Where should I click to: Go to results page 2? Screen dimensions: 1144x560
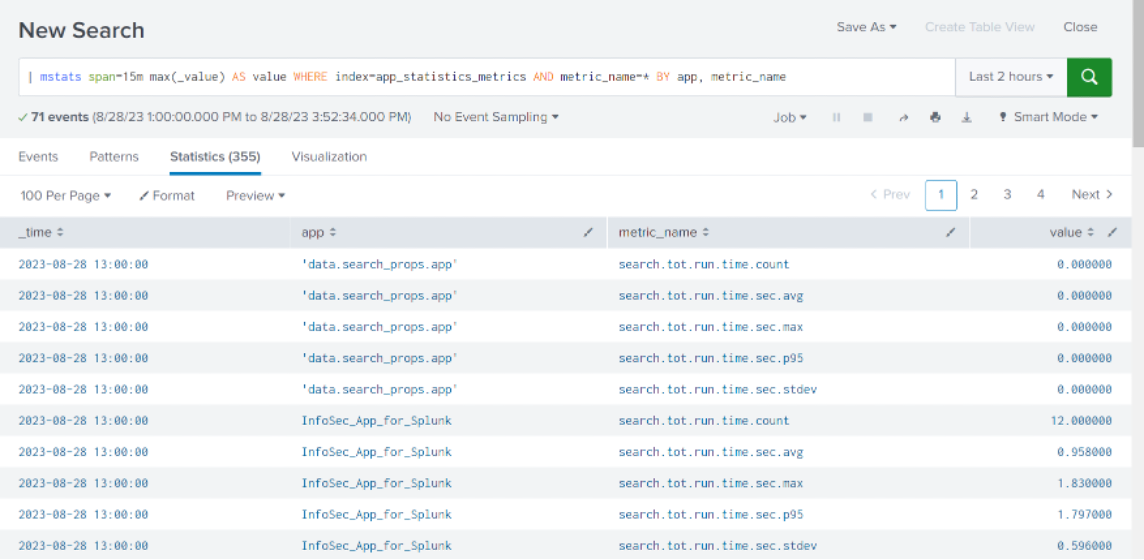click(974, 195)
